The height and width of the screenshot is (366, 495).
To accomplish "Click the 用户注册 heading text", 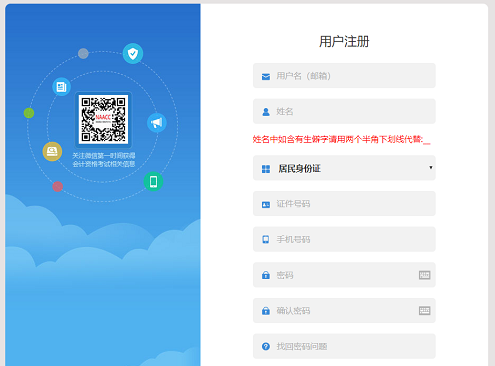I will 344,42.
